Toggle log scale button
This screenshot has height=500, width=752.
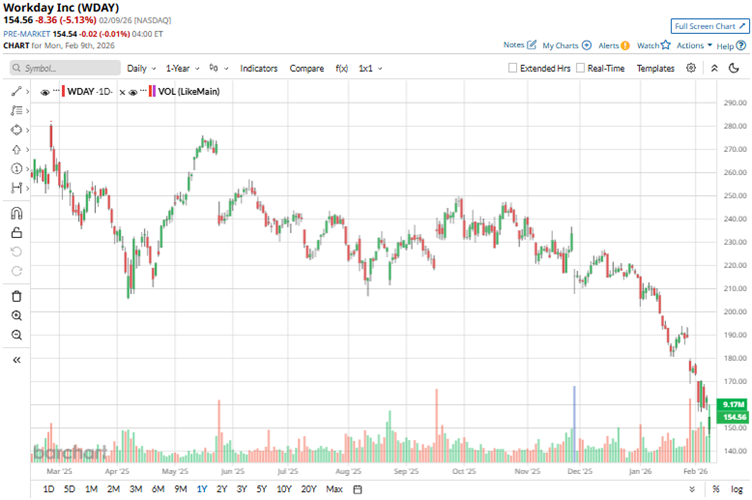pos(737,489)
